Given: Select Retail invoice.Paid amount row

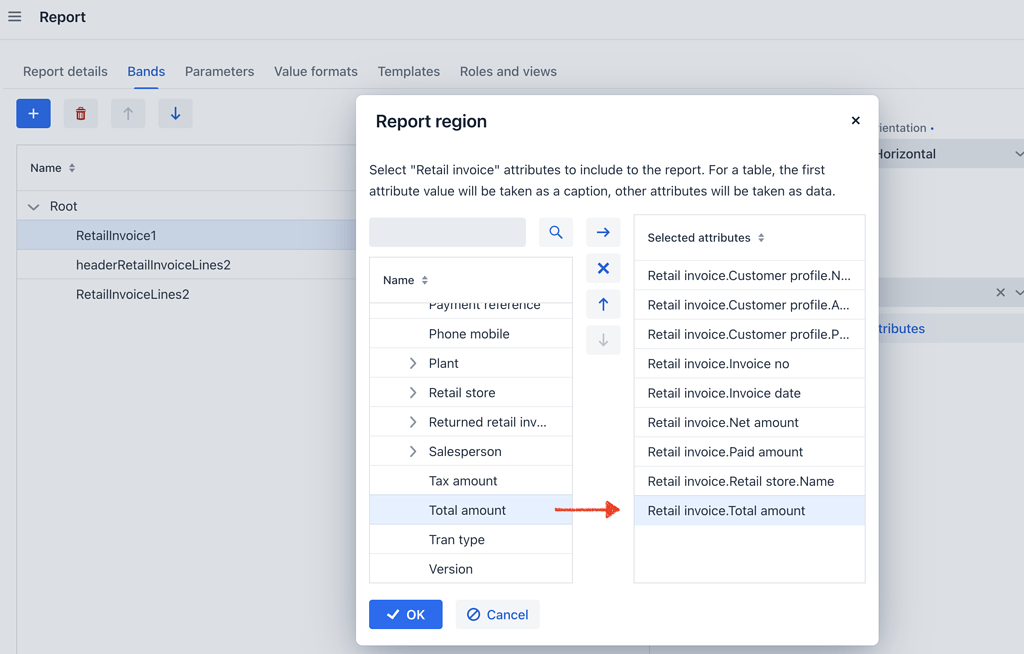Looking at the screenshot, I should 750,452.
